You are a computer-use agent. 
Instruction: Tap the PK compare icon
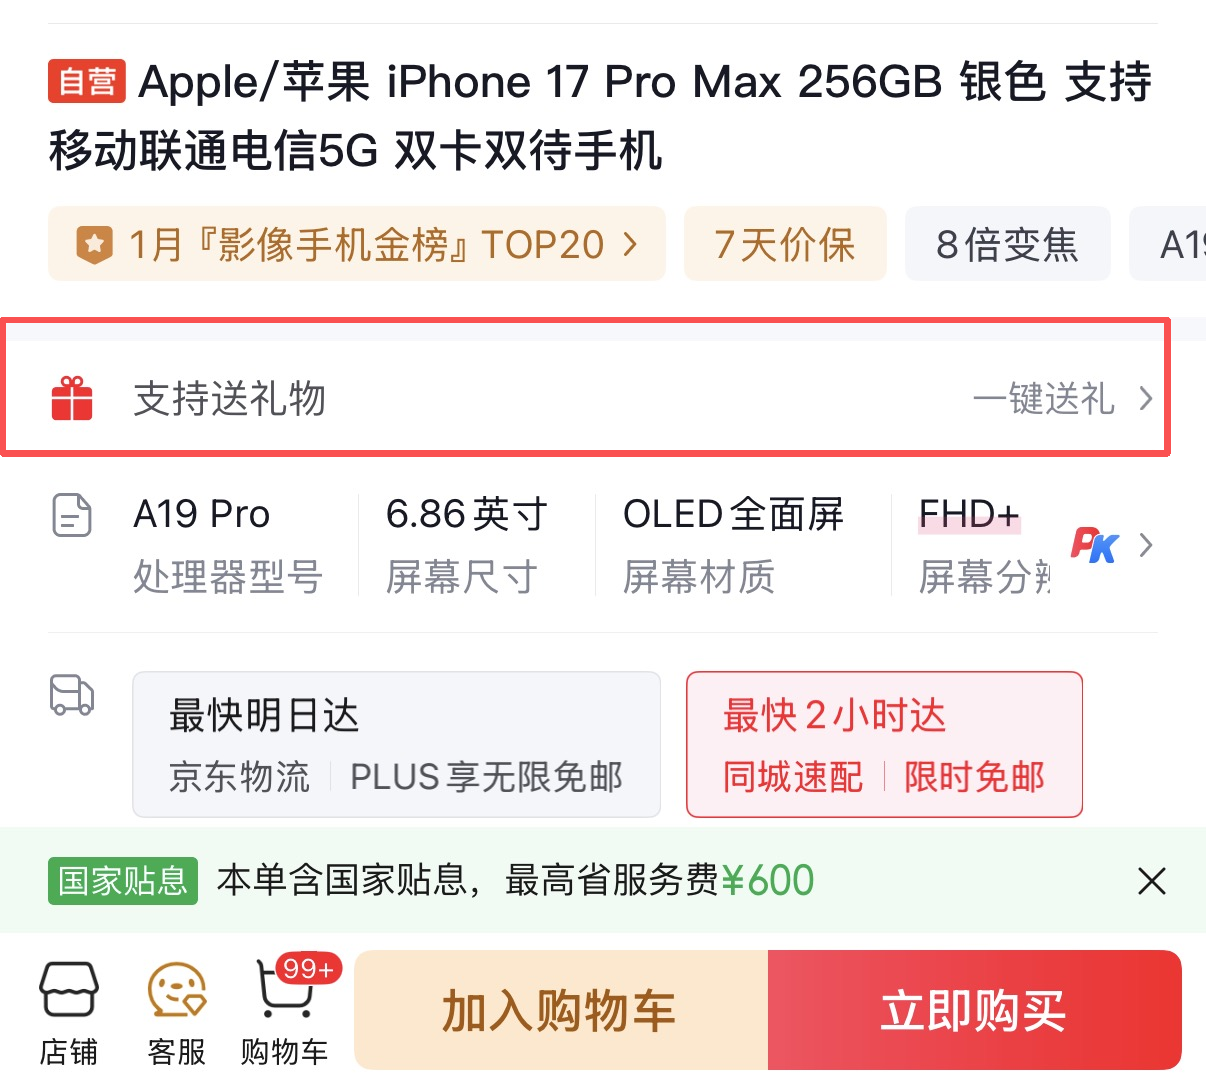click(1094, 545)
